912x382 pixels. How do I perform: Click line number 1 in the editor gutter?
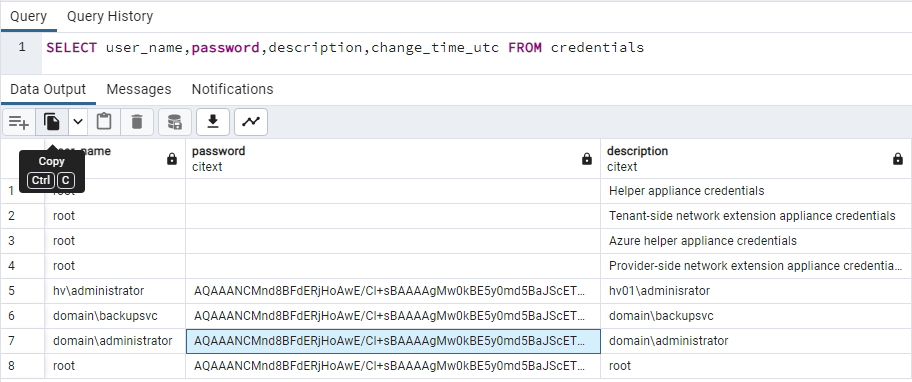pos(22,47)
